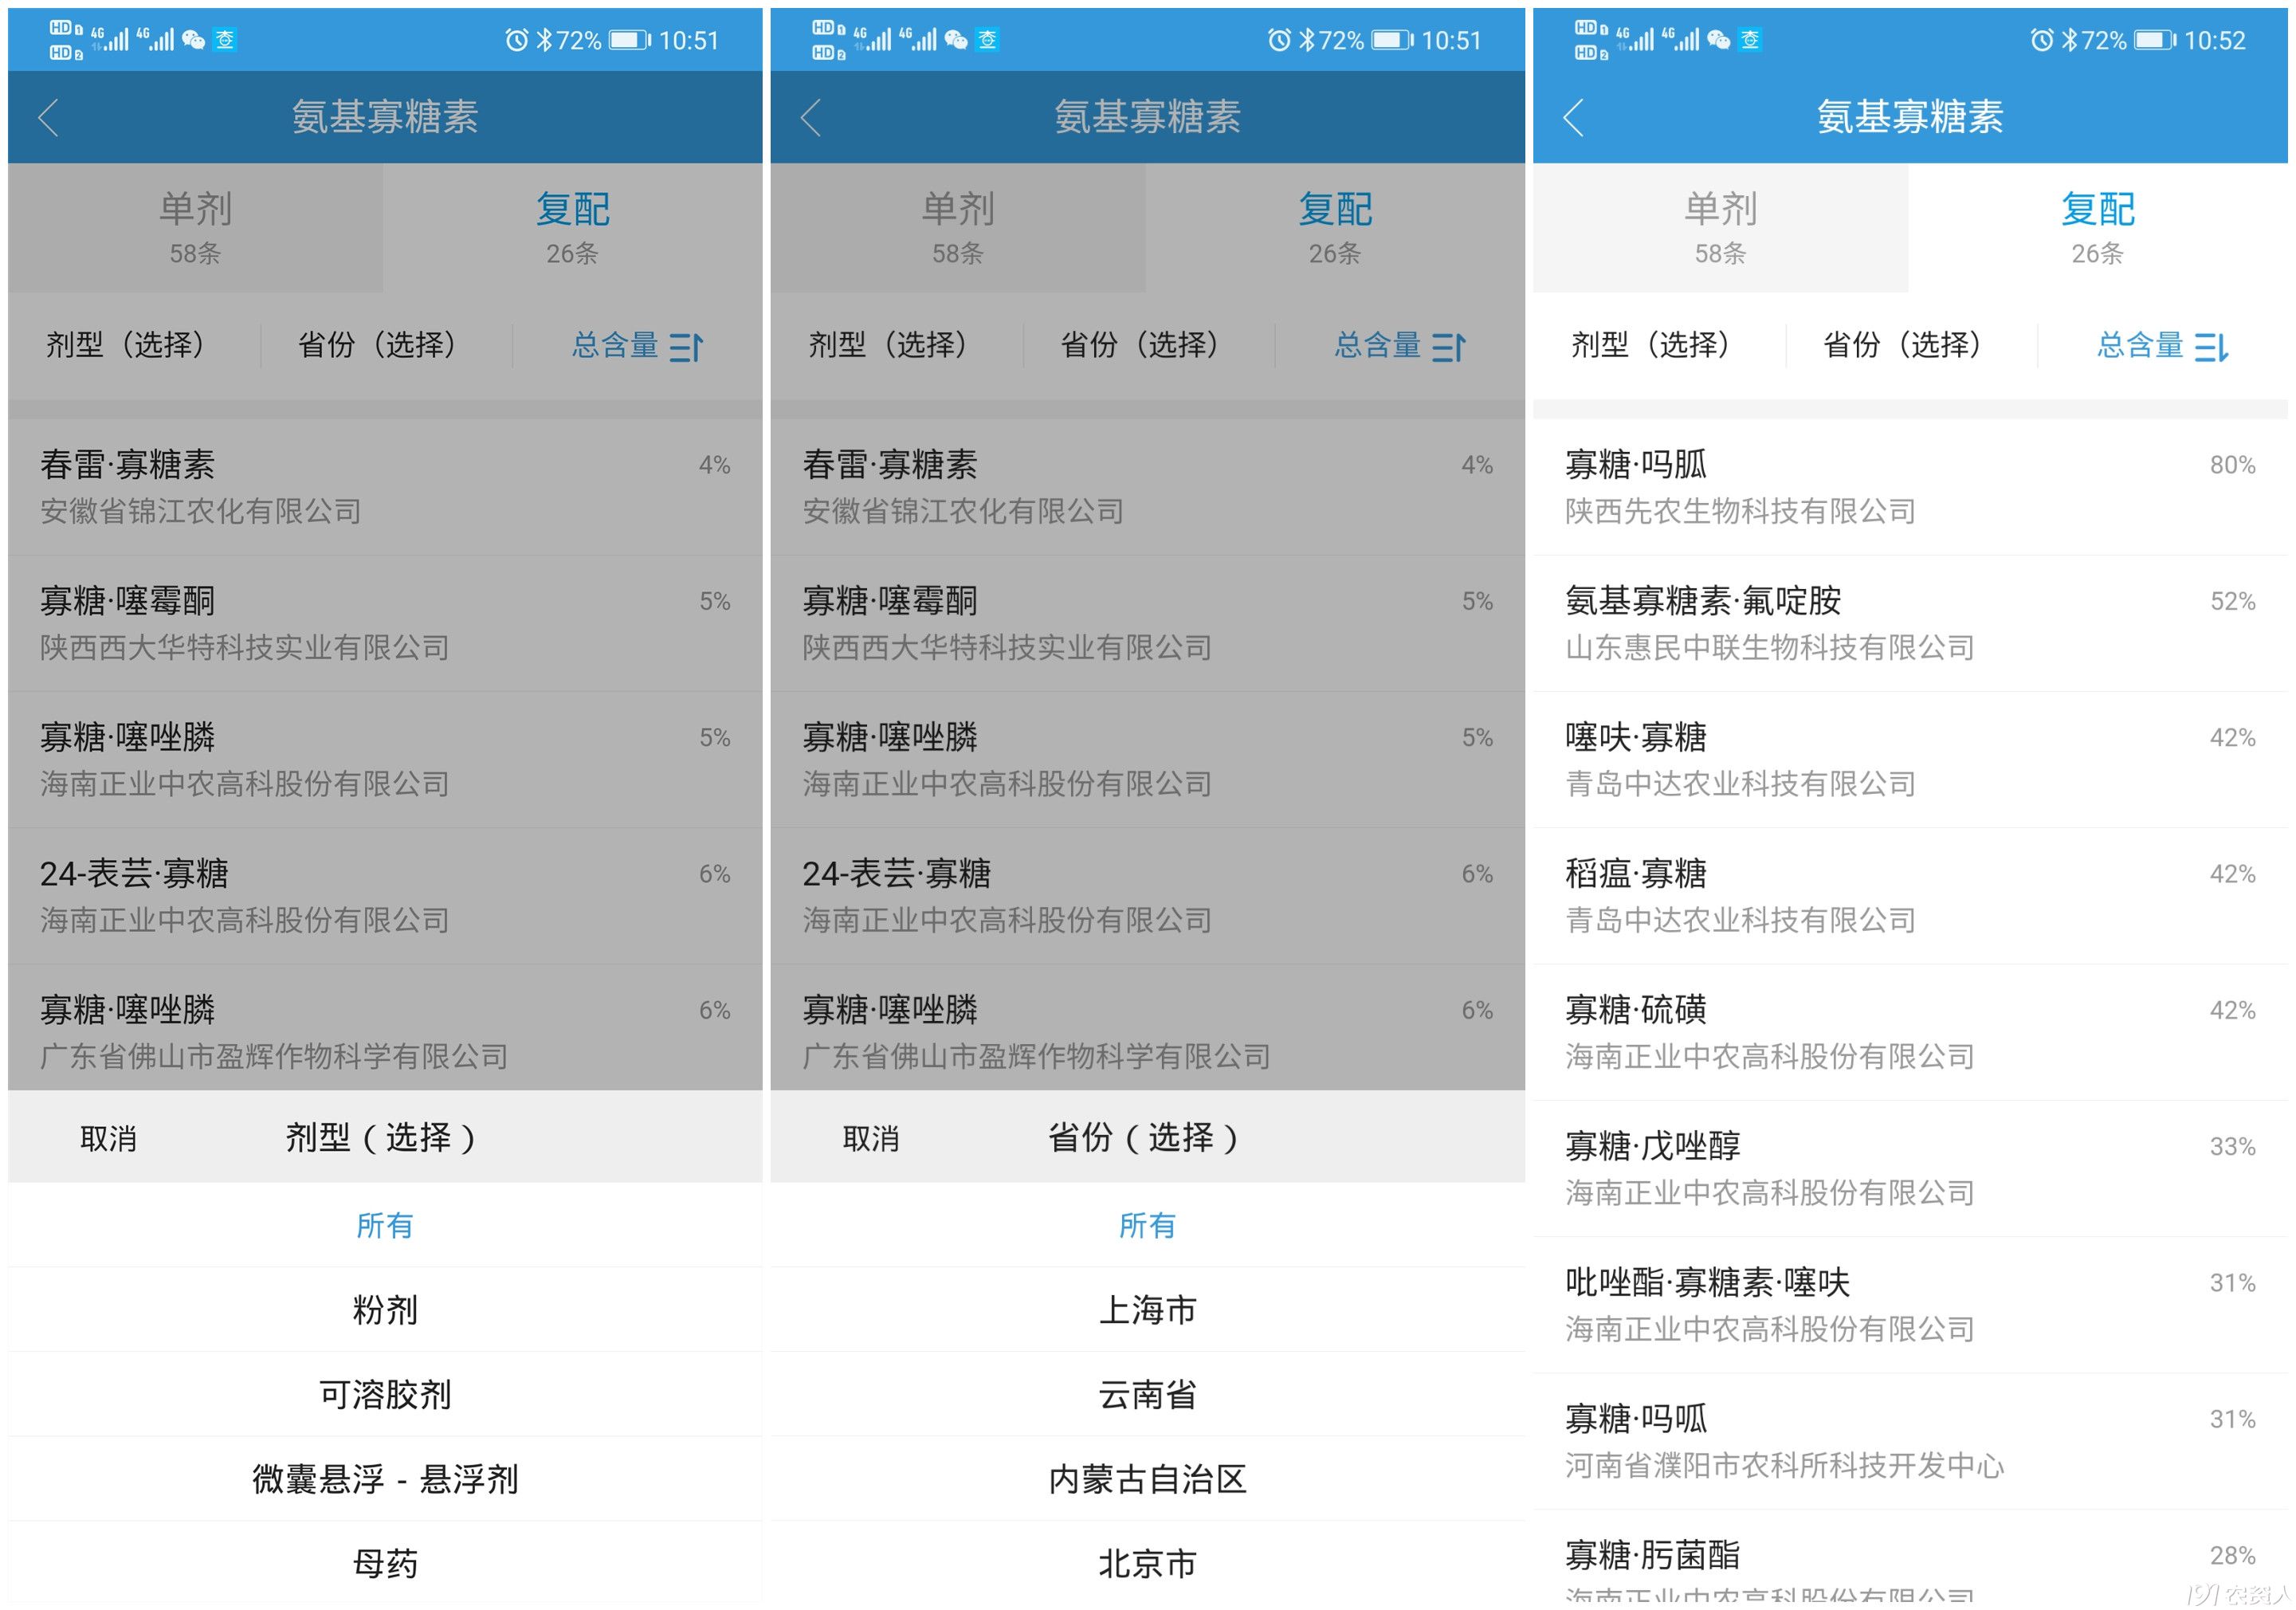
Task: Tap WeChat icon in the 10:52 status bar
Action: pos(1718,40)
